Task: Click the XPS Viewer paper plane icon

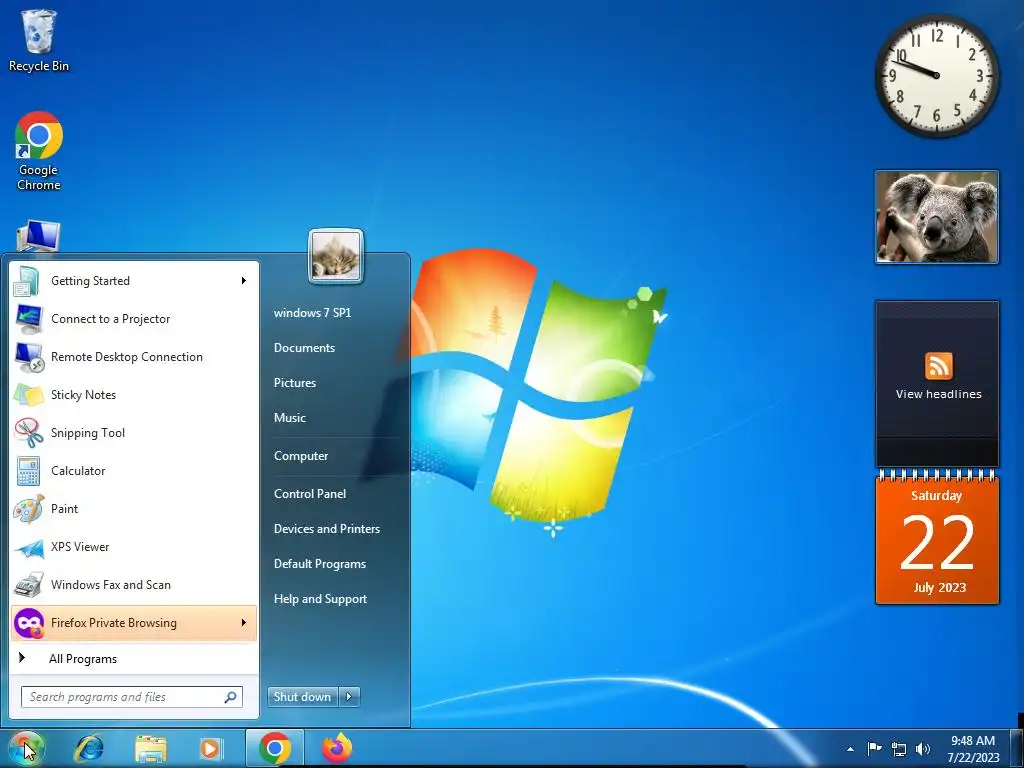Action: 29,547
